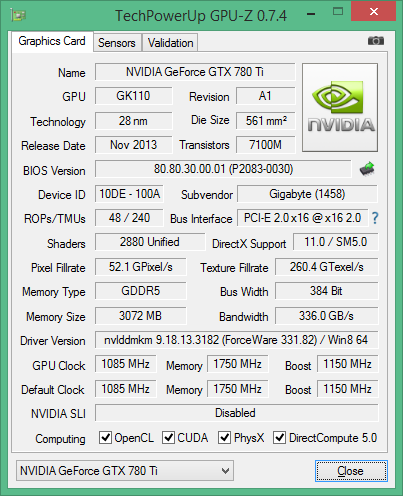This screenshot has height=496, width=403.
Task: Click the "Computing" label
Action: [60, 439]
